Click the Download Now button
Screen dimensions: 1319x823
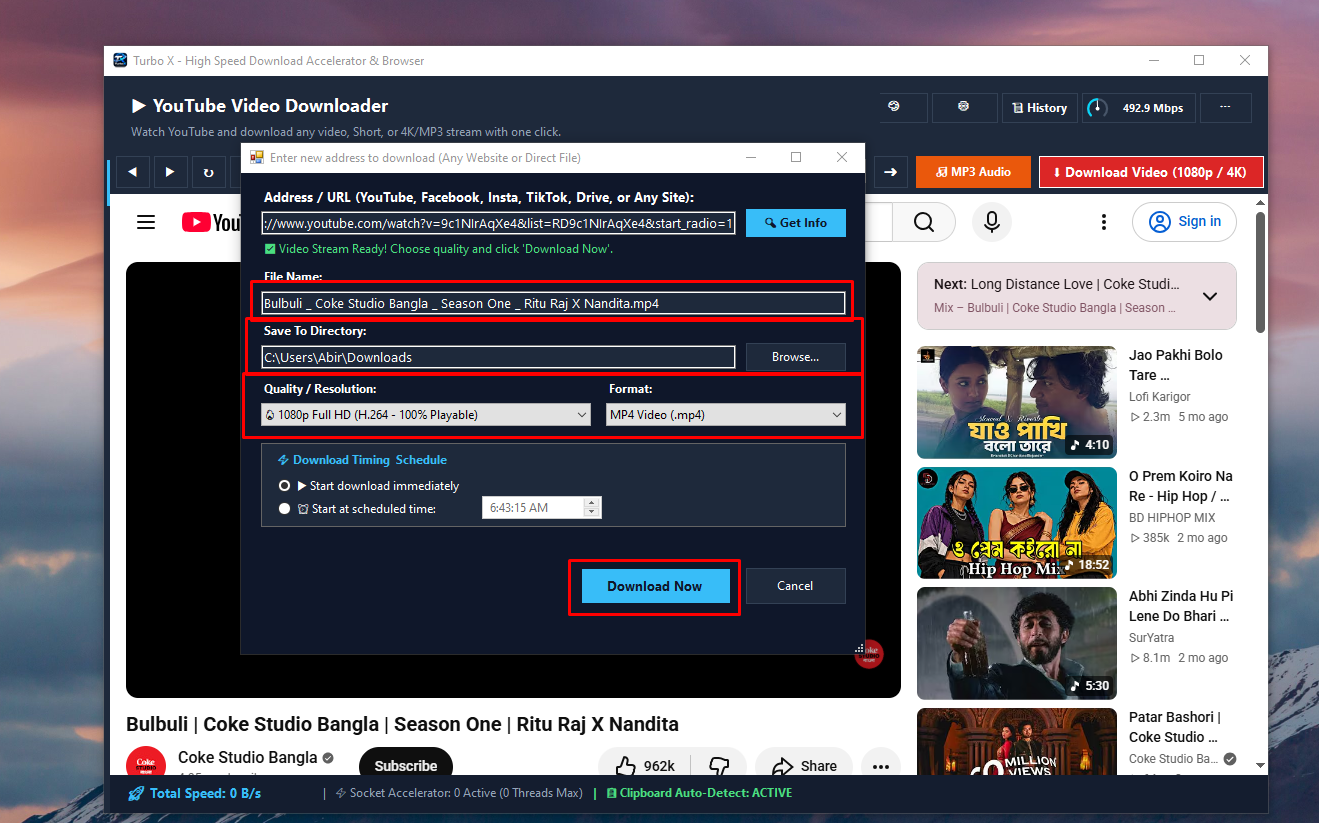click(655, 586)
